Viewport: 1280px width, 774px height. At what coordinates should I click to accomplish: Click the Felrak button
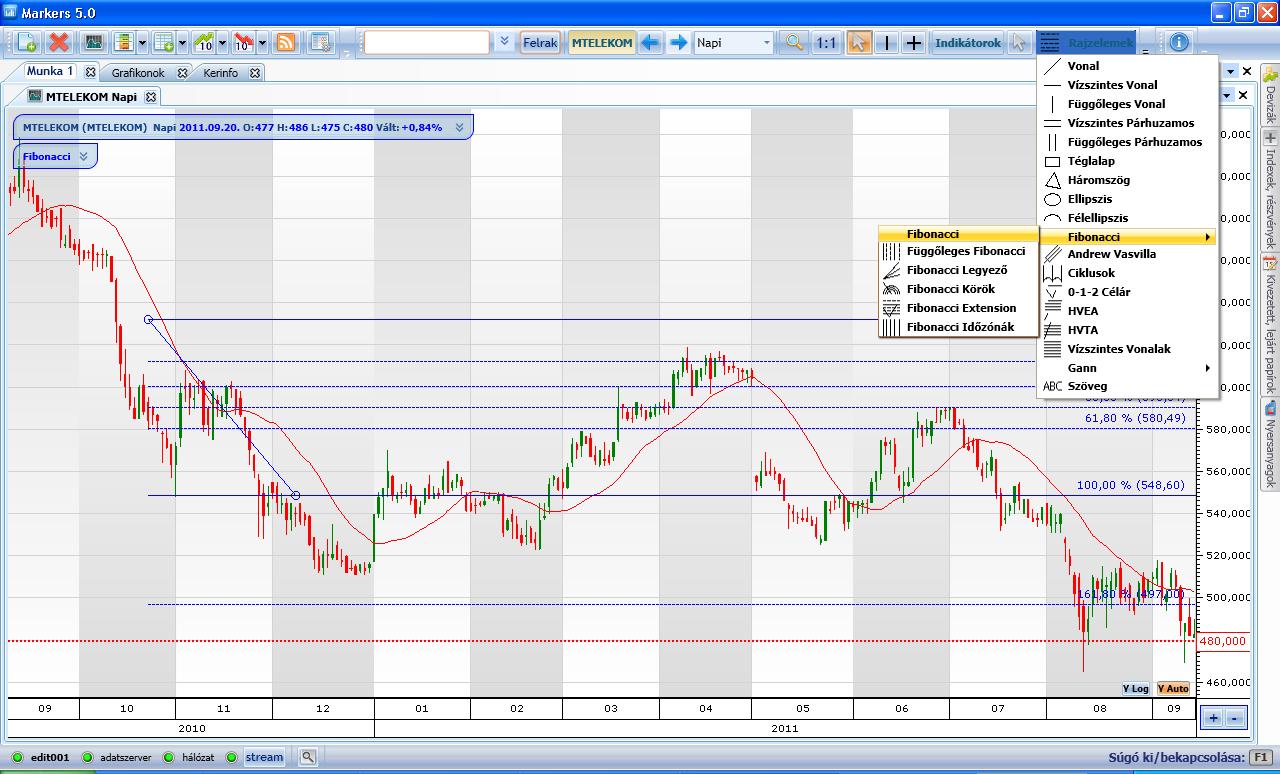[540, 43]
